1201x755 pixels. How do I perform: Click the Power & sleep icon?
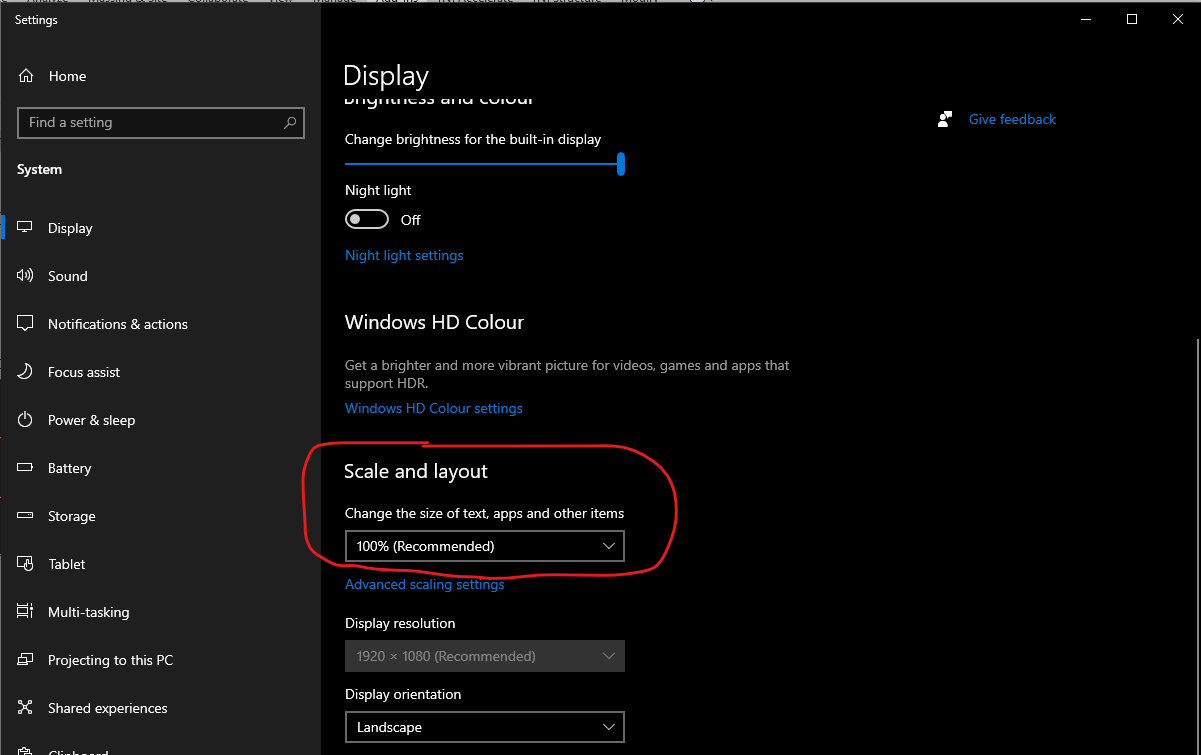(26, 420)
